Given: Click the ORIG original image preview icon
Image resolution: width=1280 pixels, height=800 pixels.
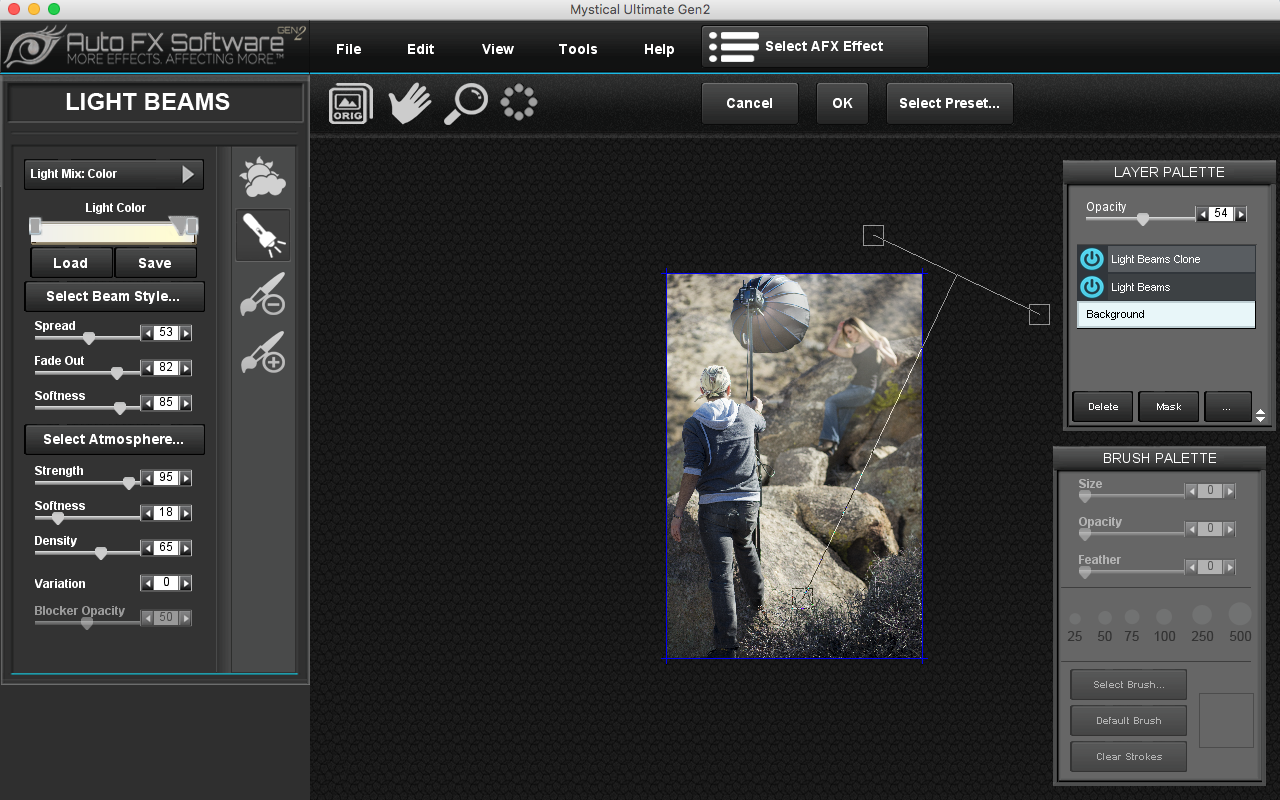Looking at the screenshot, I should click(350, 103).
